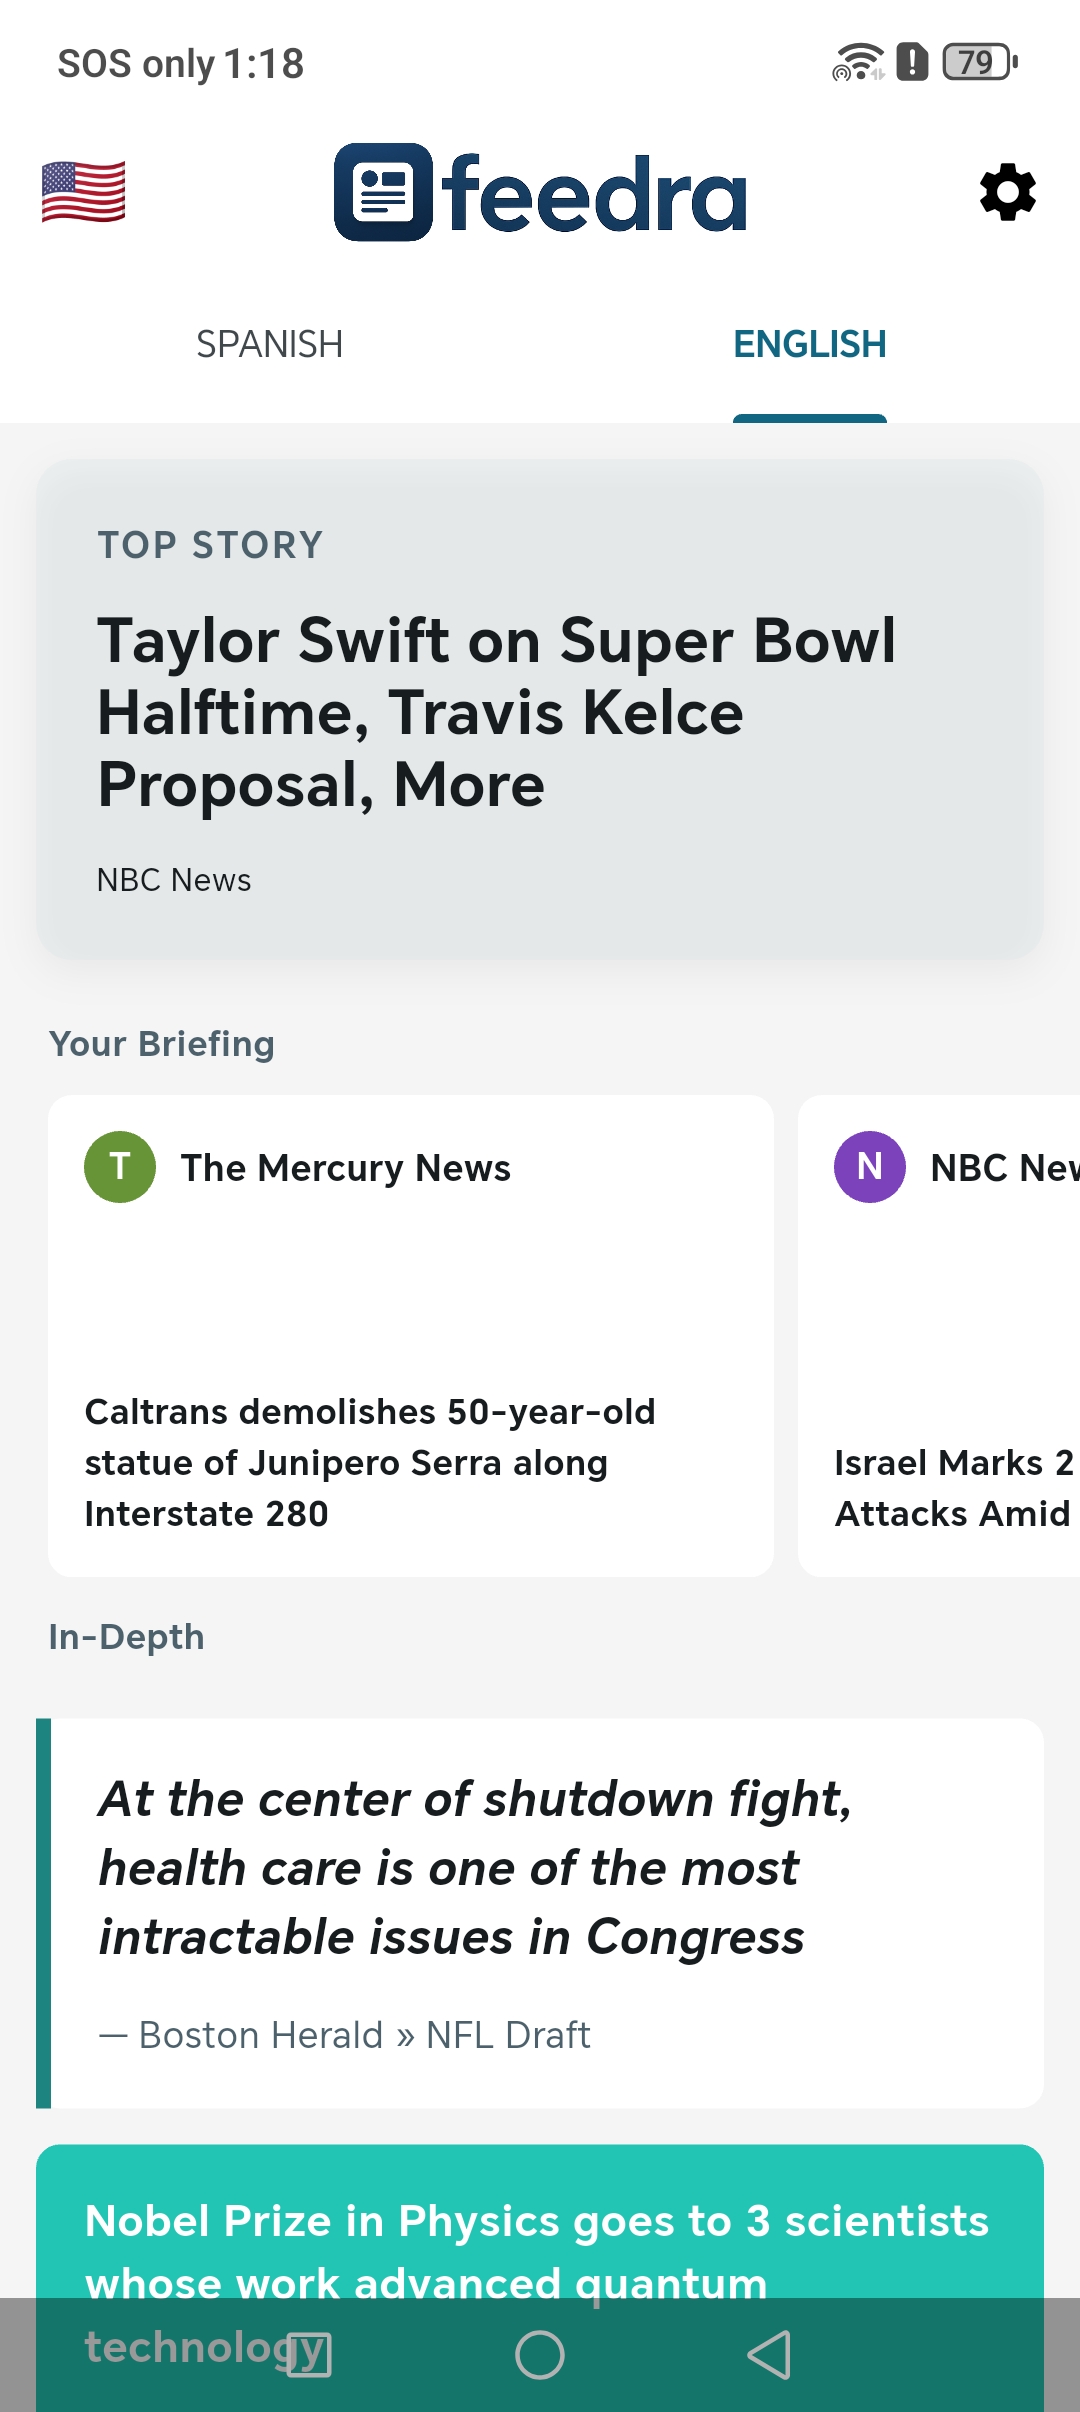Tap the Boston Herald source line
Image resolution: width=1080 pixels, height=2412 pixels.
point(345,2035)
